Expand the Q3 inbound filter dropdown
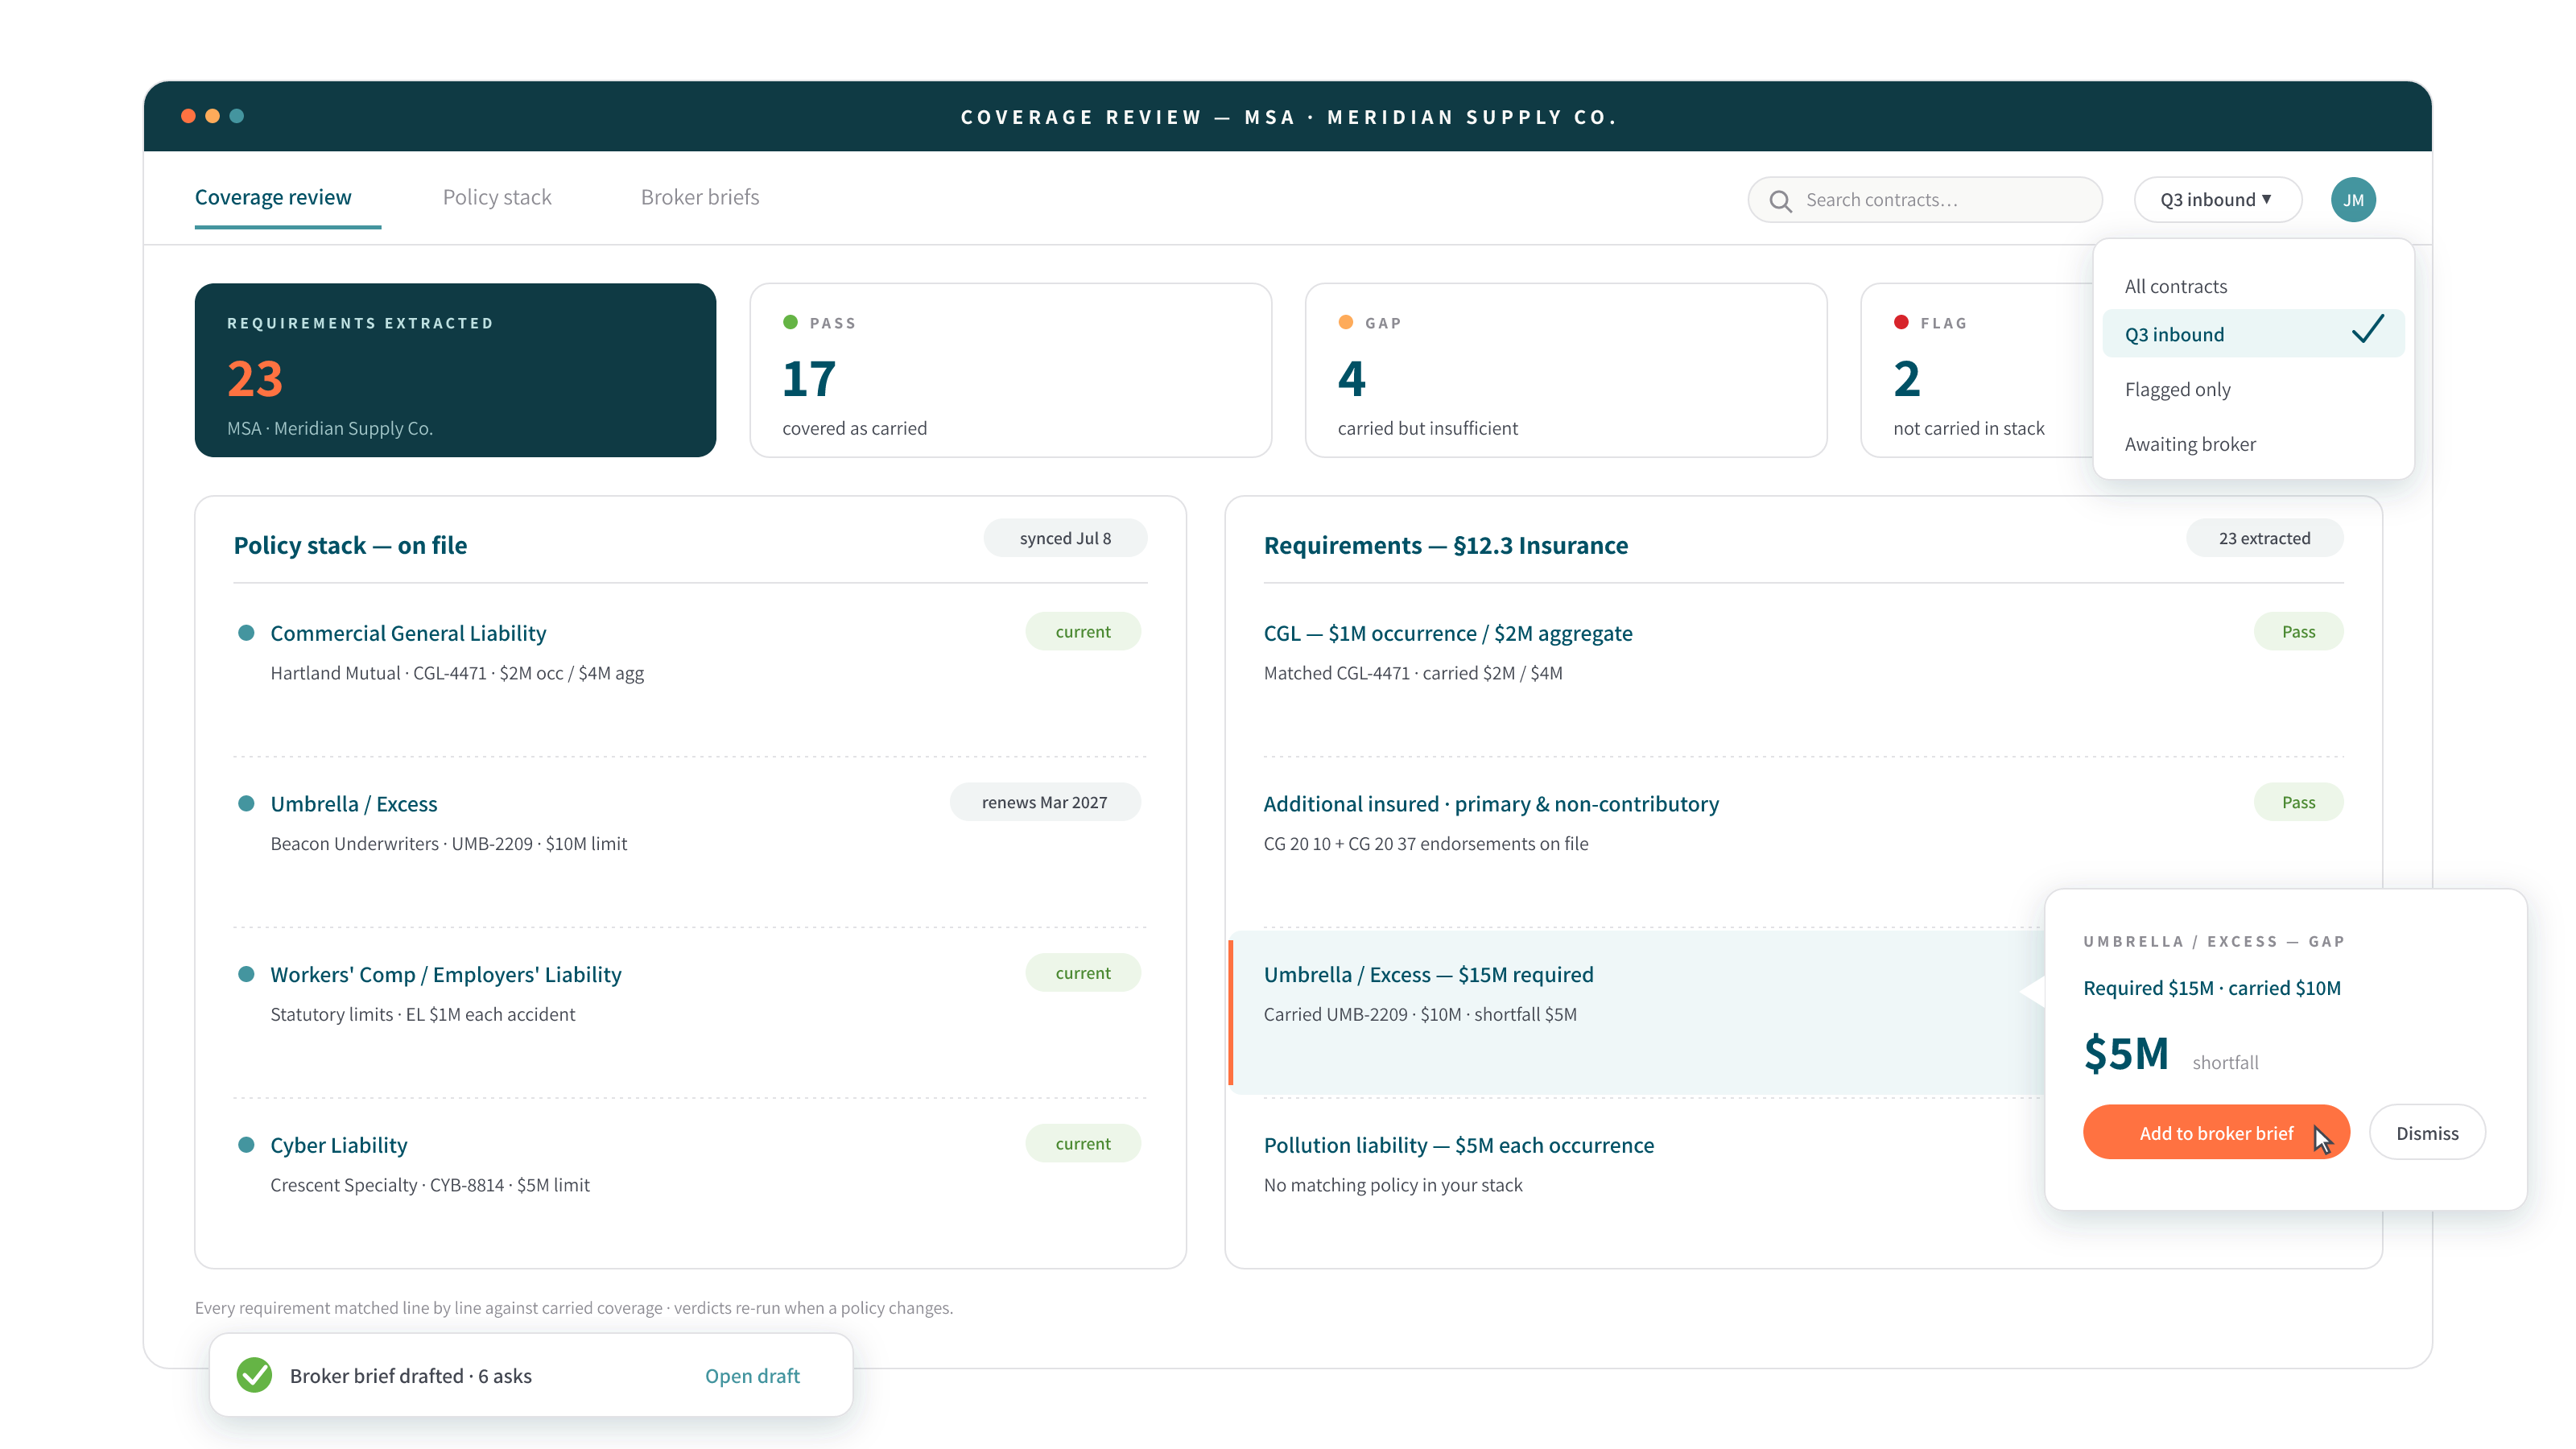2576x1449 pixels. click(2217, 200)
